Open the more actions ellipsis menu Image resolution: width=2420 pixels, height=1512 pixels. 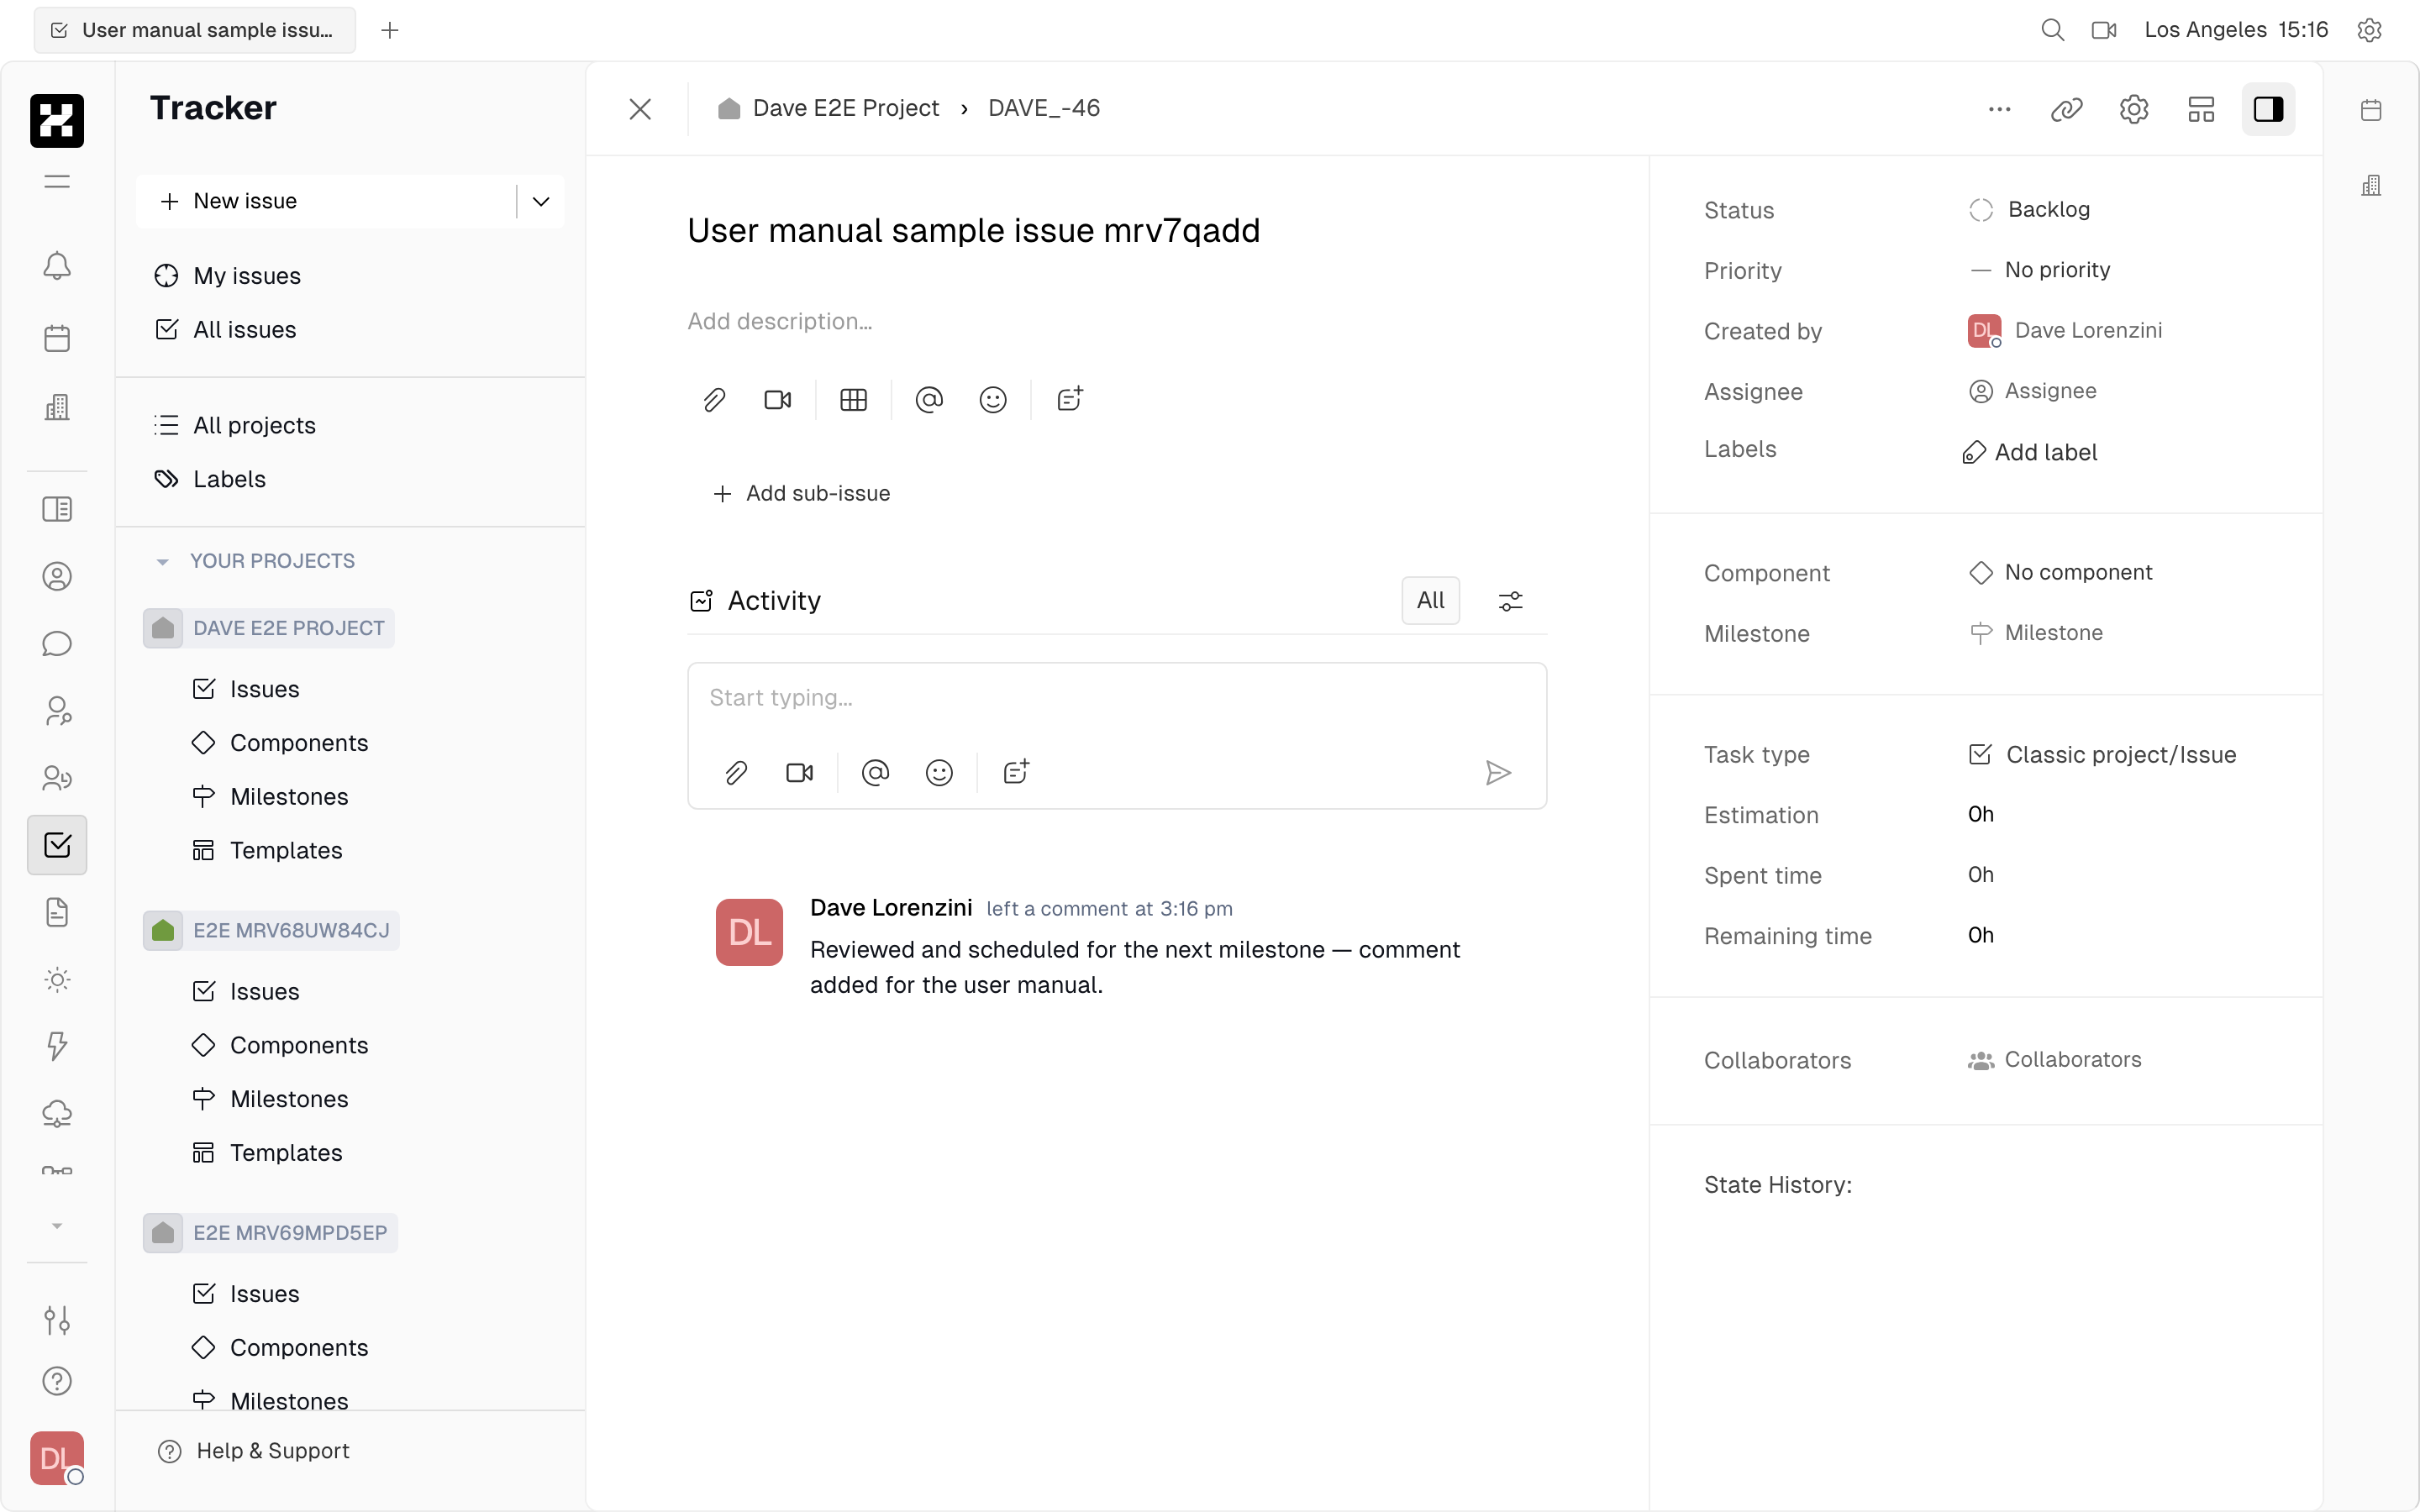click(x=1999, y=109)
